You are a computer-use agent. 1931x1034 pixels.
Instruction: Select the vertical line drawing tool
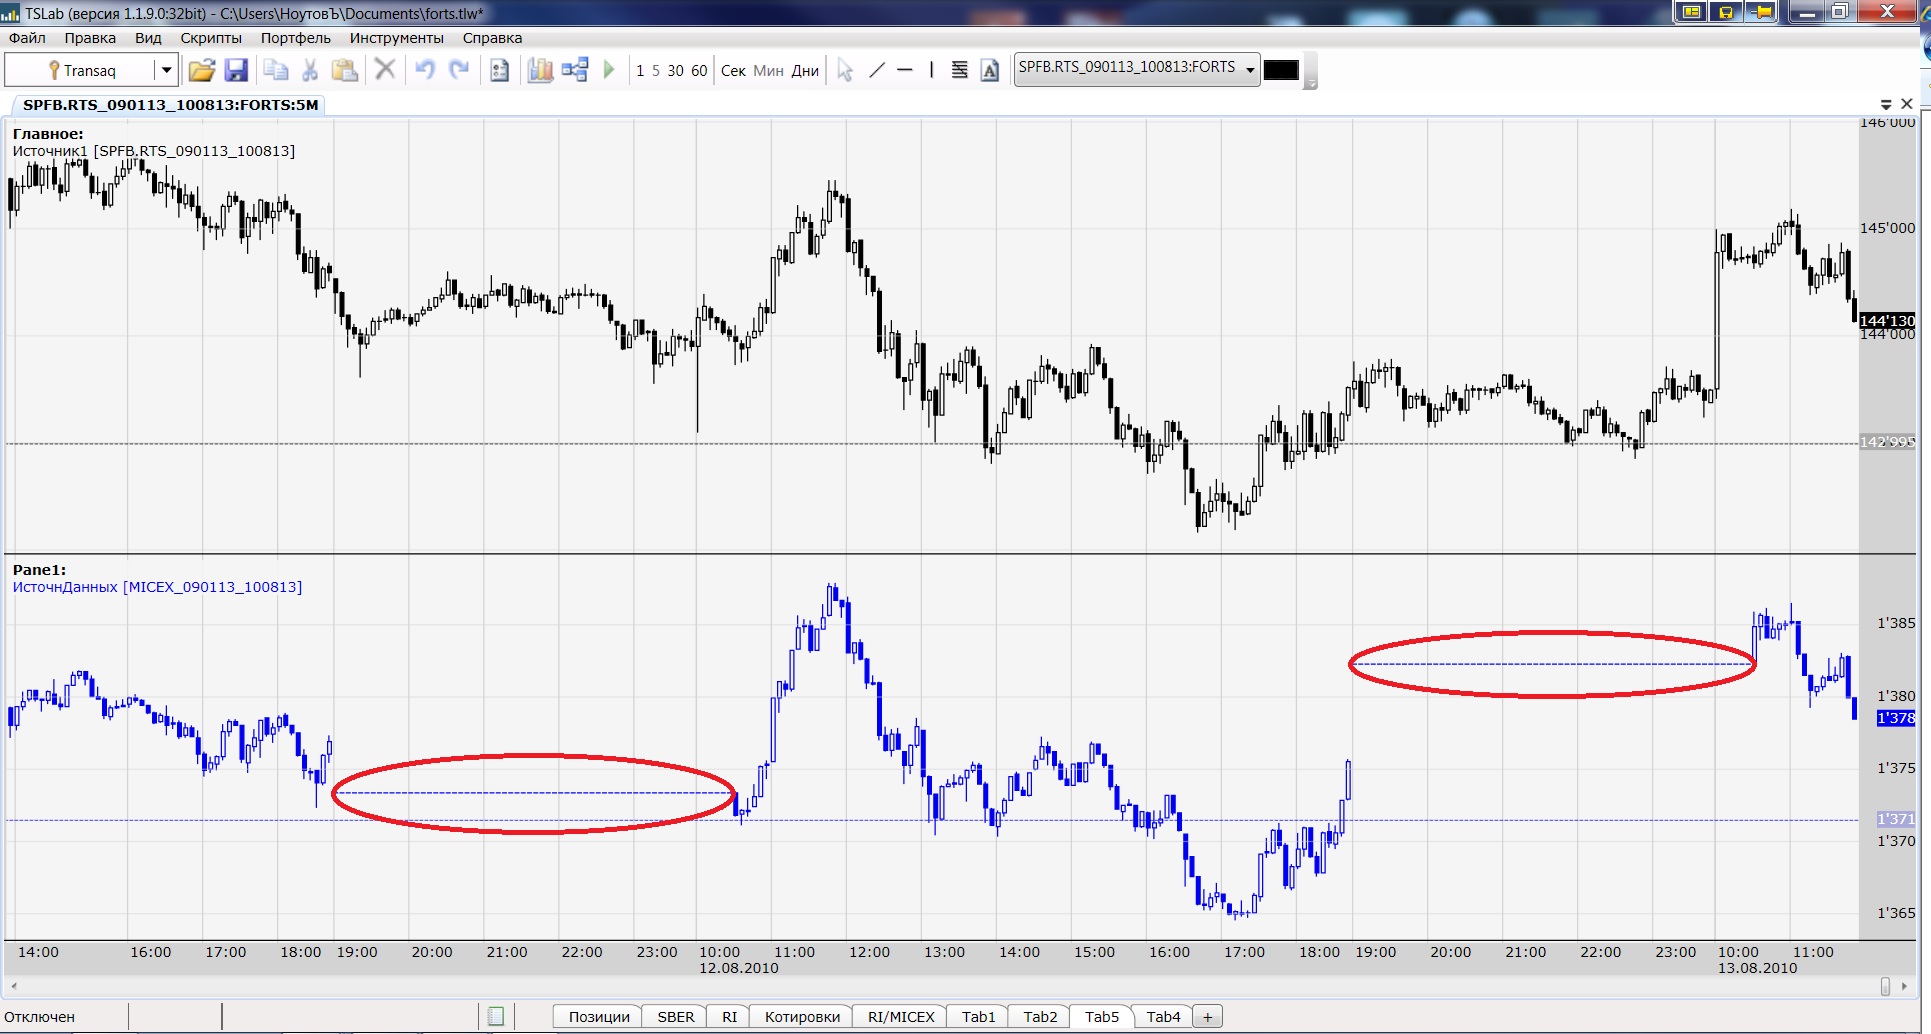coord(931,70)
